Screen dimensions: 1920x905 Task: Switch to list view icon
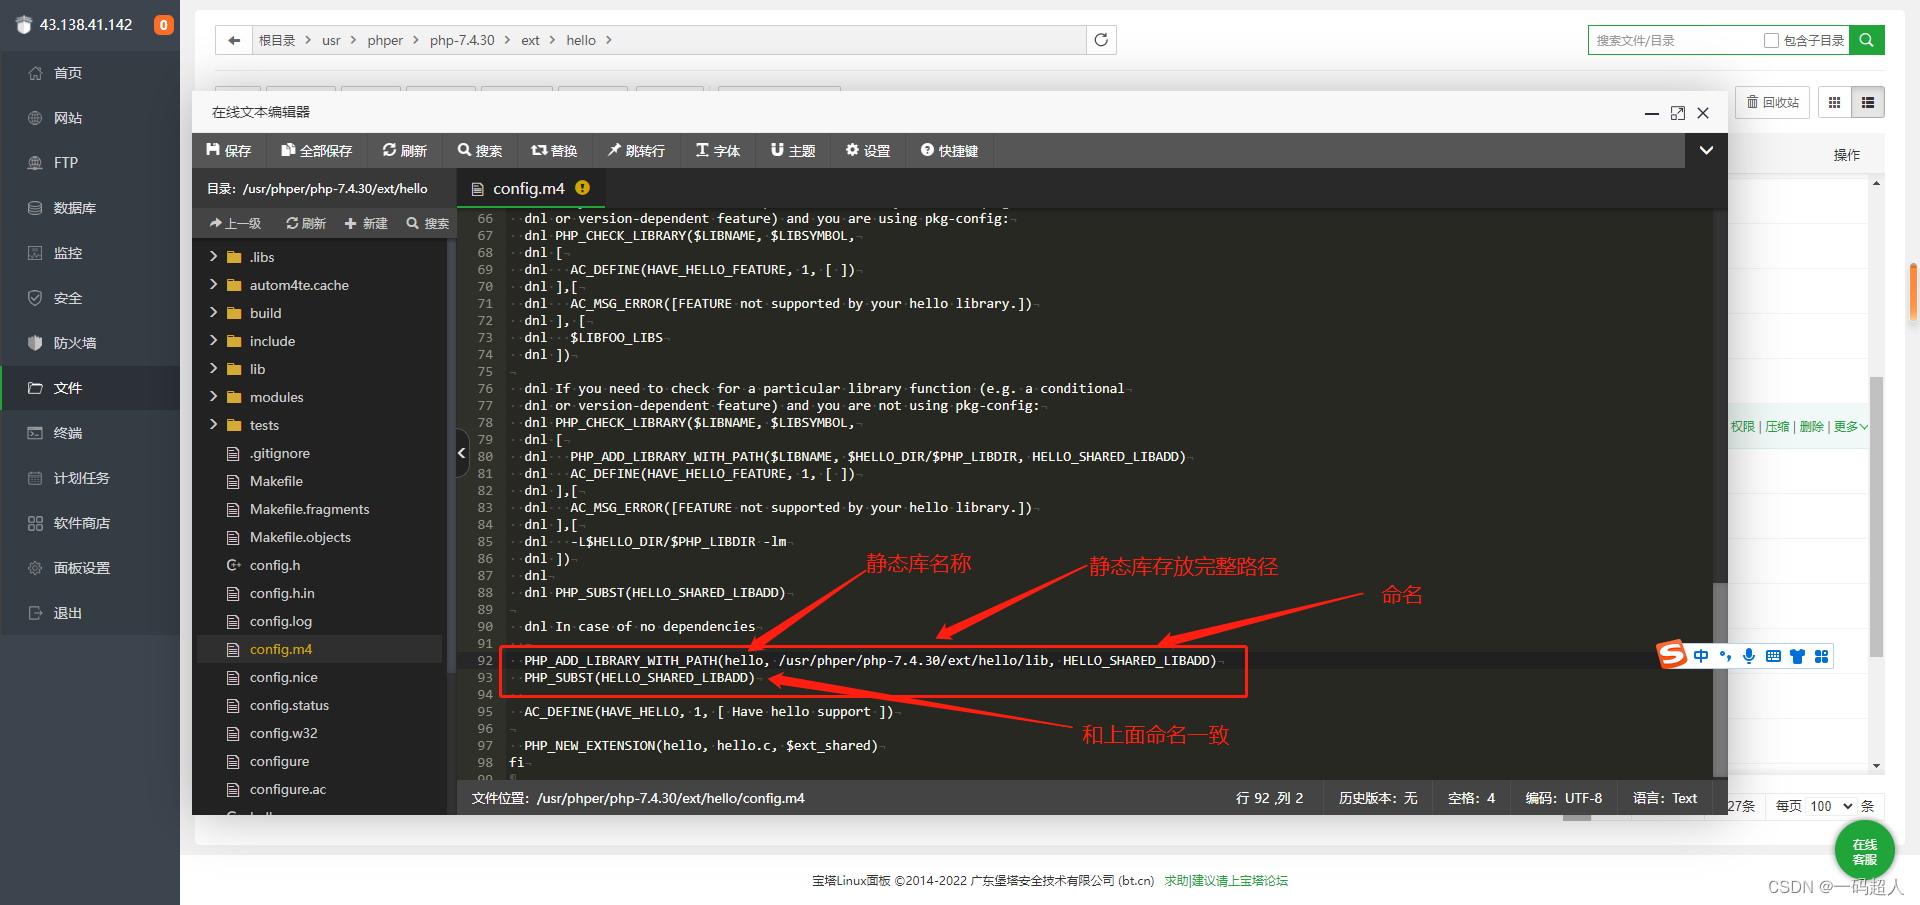pyautogui.click(x=1867, y=102)
